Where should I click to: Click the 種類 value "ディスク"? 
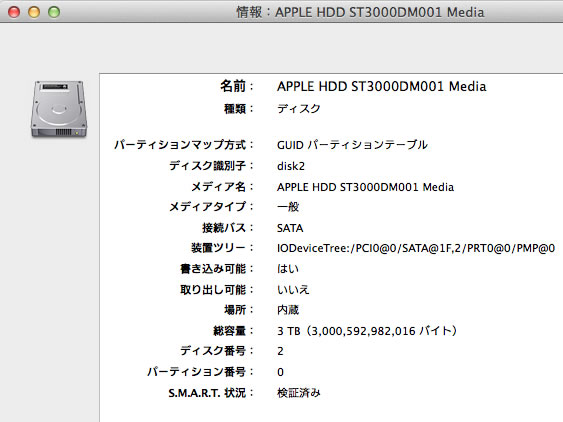(298, 108)
